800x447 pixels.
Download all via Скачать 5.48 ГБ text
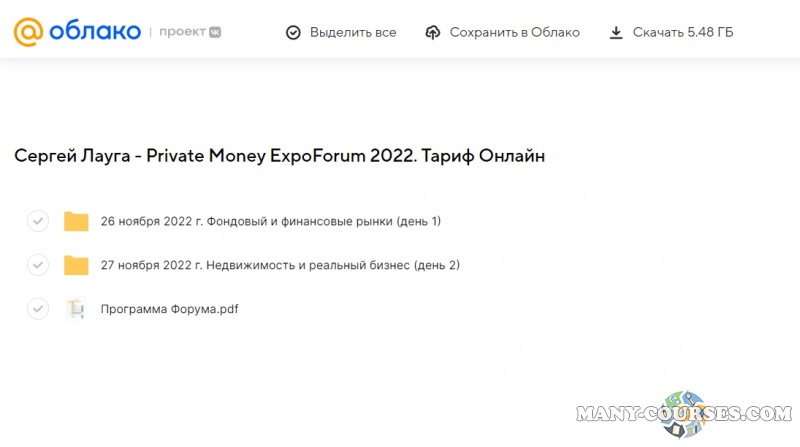[683, 32]
